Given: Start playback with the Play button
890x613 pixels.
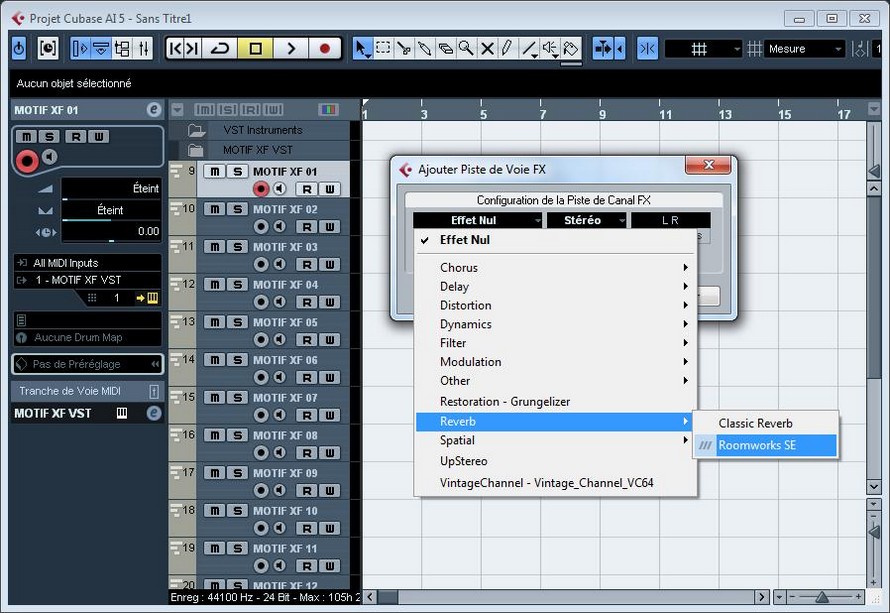Looking at the screenshot, I should (x=290, y=48).
